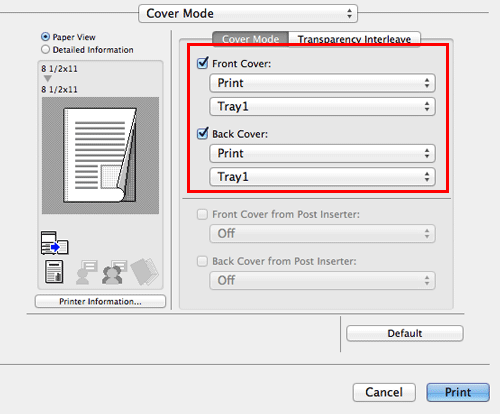The height and width of the screenshot is (414, 500).
Task: Click the Print button
Action: pos(458,392)
